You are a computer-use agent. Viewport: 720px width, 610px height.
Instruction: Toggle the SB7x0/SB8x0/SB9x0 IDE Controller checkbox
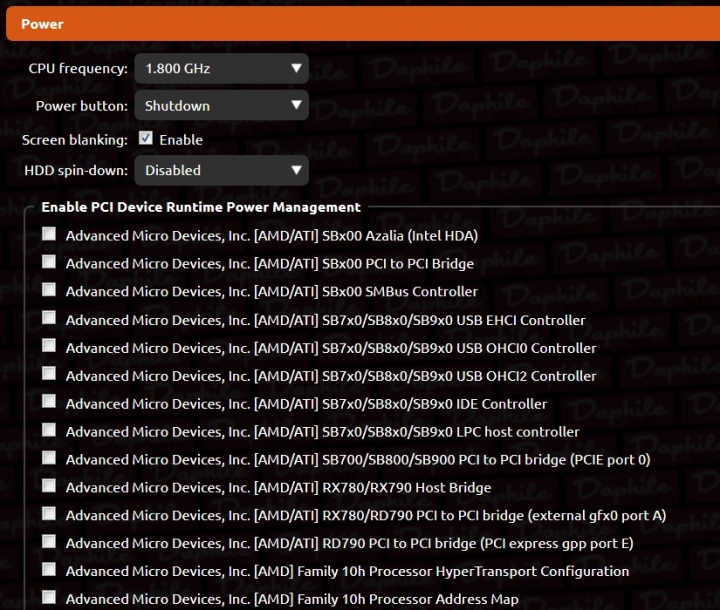pyautogui.click(x=49, y=401)
